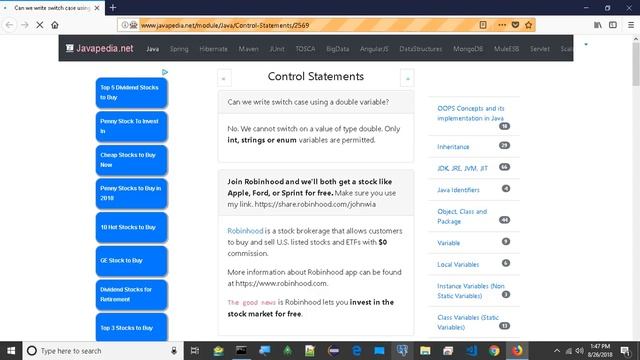The height and width of the screenshot is (360, 640).
Task: Select Spring in the site navbar
Action: (x=179, y=49)
